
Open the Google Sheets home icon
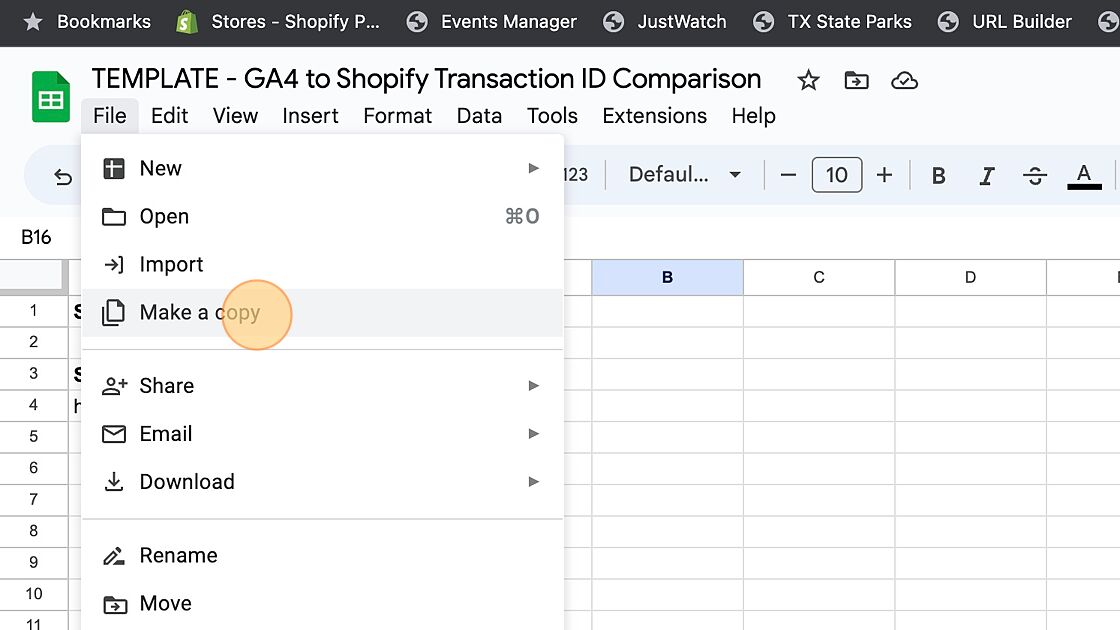(51, 98)
